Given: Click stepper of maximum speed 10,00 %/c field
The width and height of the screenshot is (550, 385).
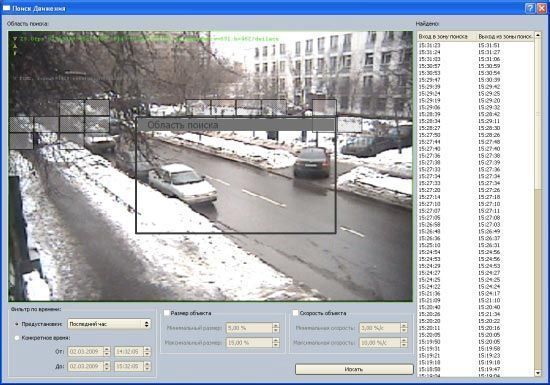Looking at the screenshot, I should click(404, 343).
